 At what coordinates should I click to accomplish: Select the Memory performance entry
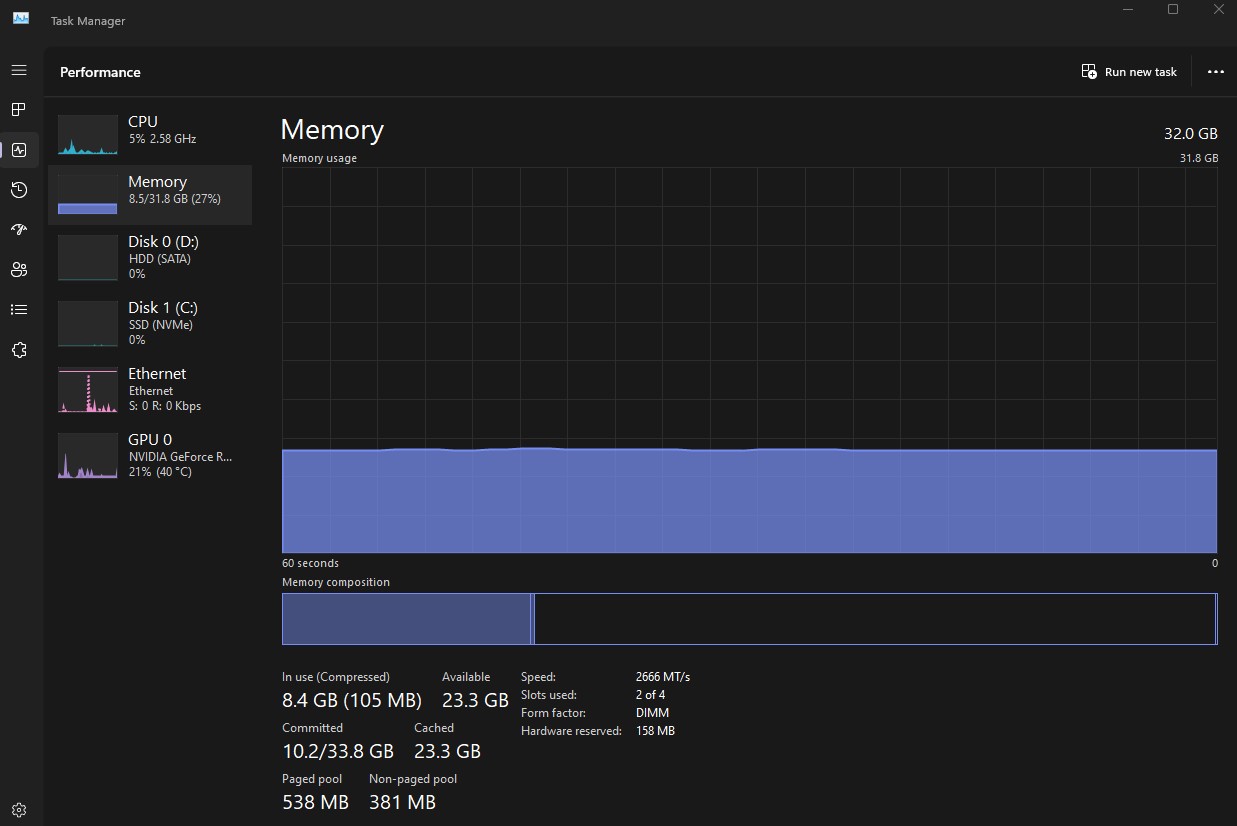click(x=150, y=194)
